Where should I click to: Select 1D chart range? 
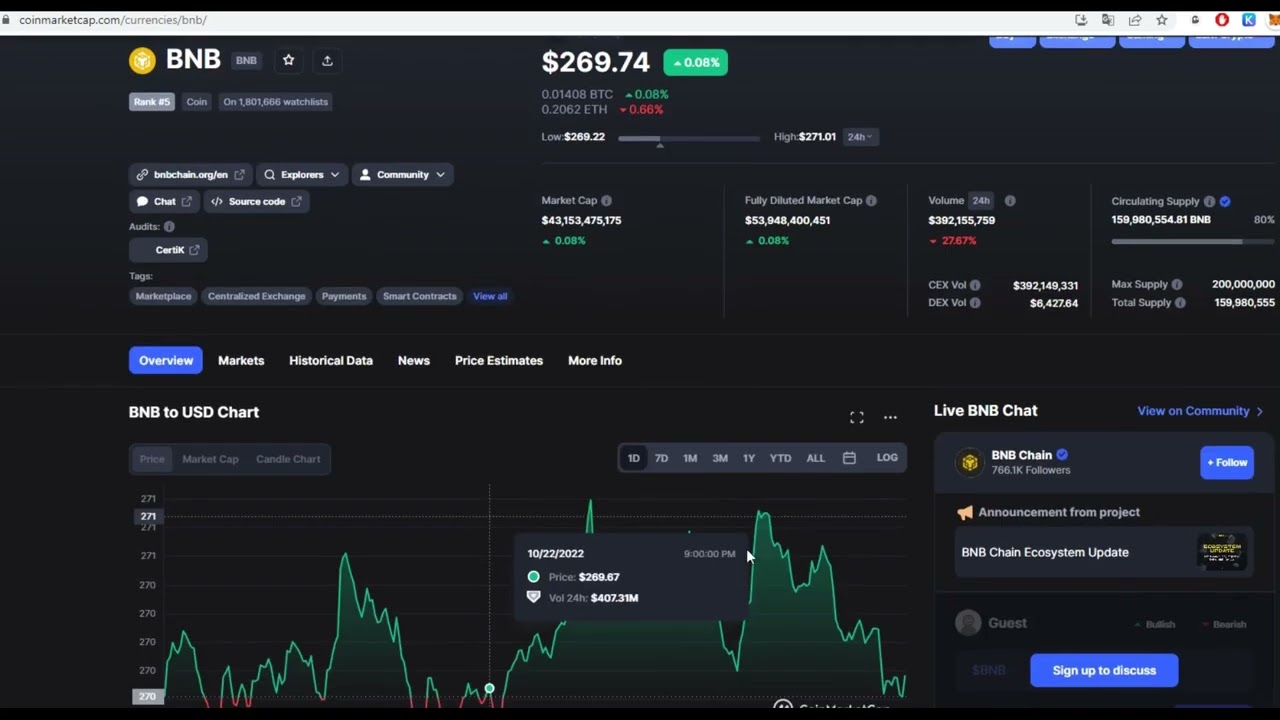633,458
